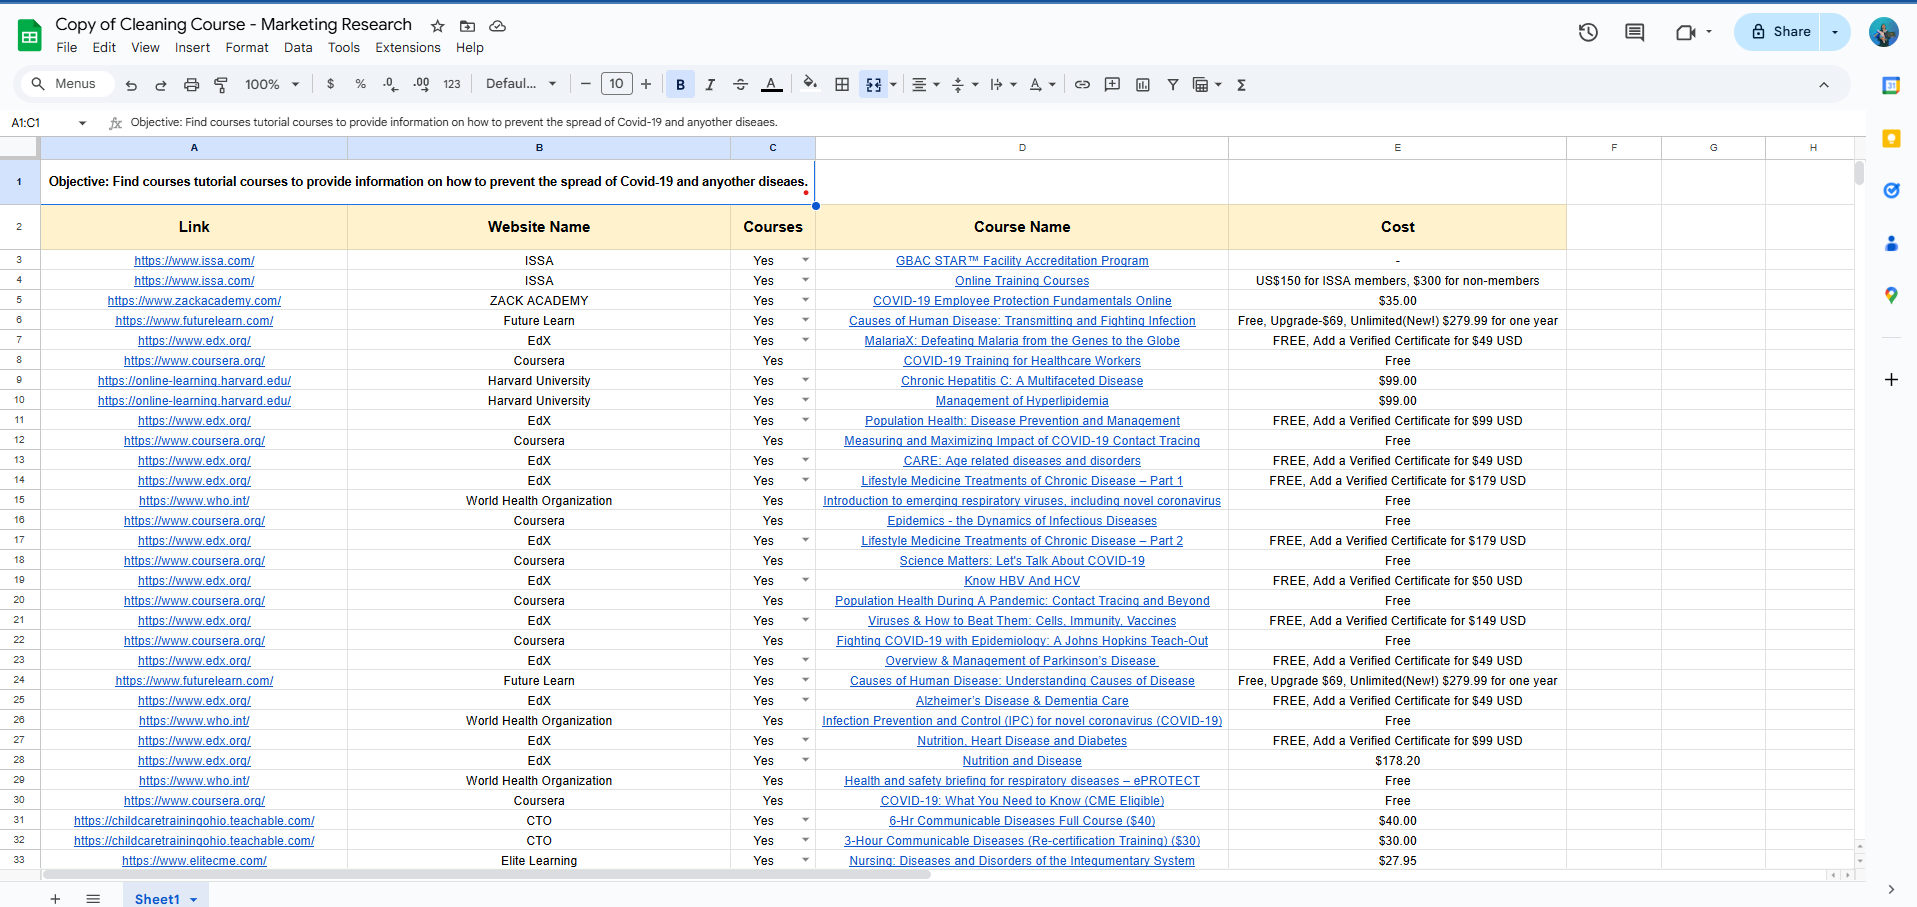The width and height of the screenshot is (1917, 907).
Task: Click the borders icon in toolbar
Action: [842, 85]
